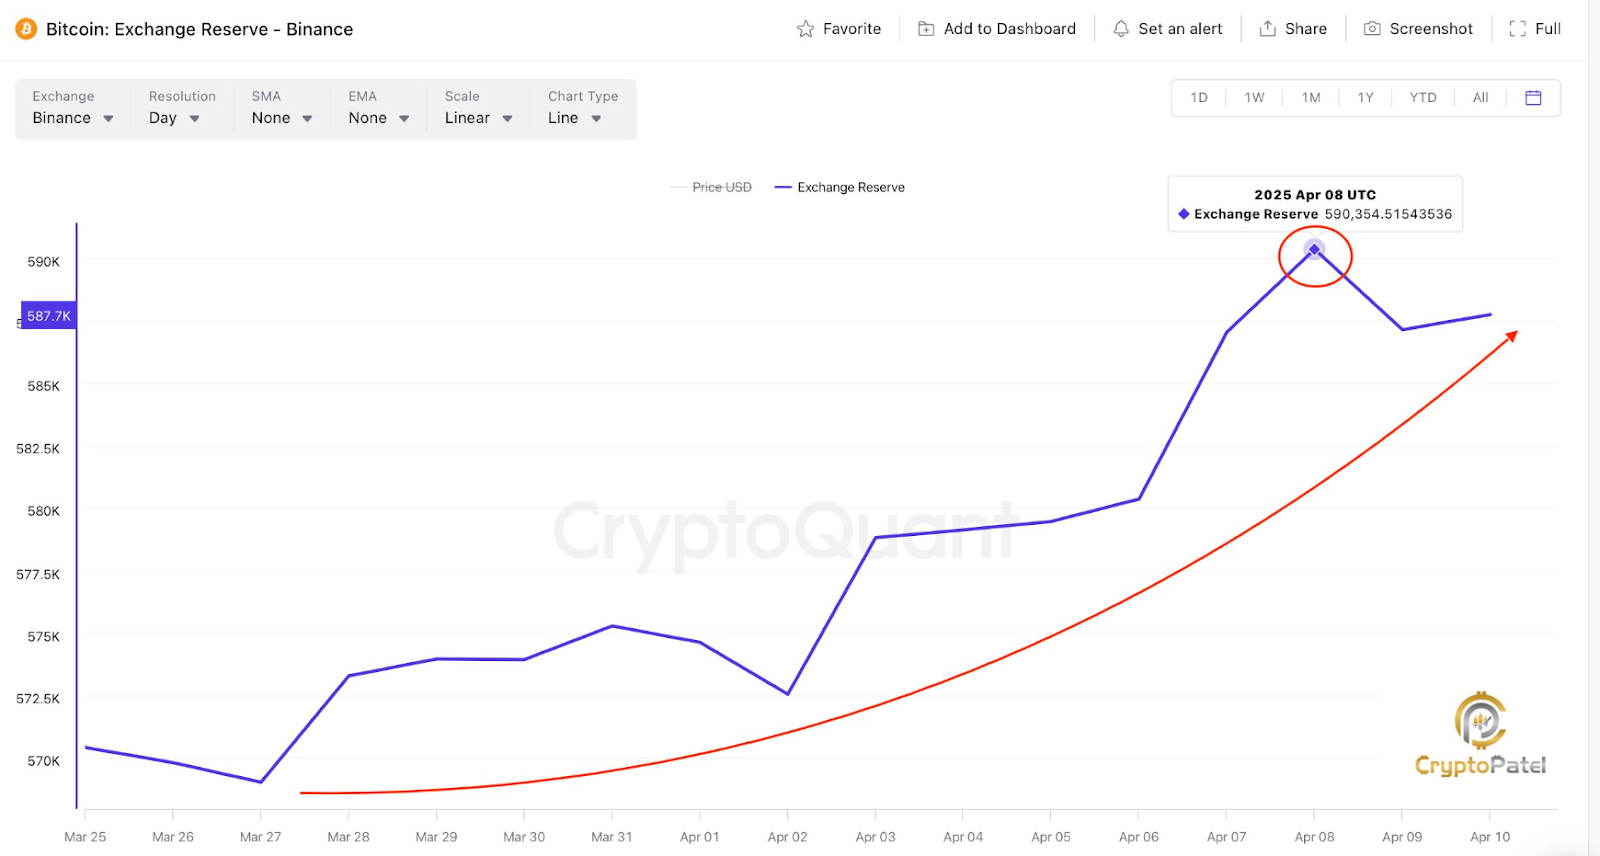The height and width of the screenshot is (856, 1600).
Task: Toggle Exchange Reserve series in legend
Action: pos(840,187)
